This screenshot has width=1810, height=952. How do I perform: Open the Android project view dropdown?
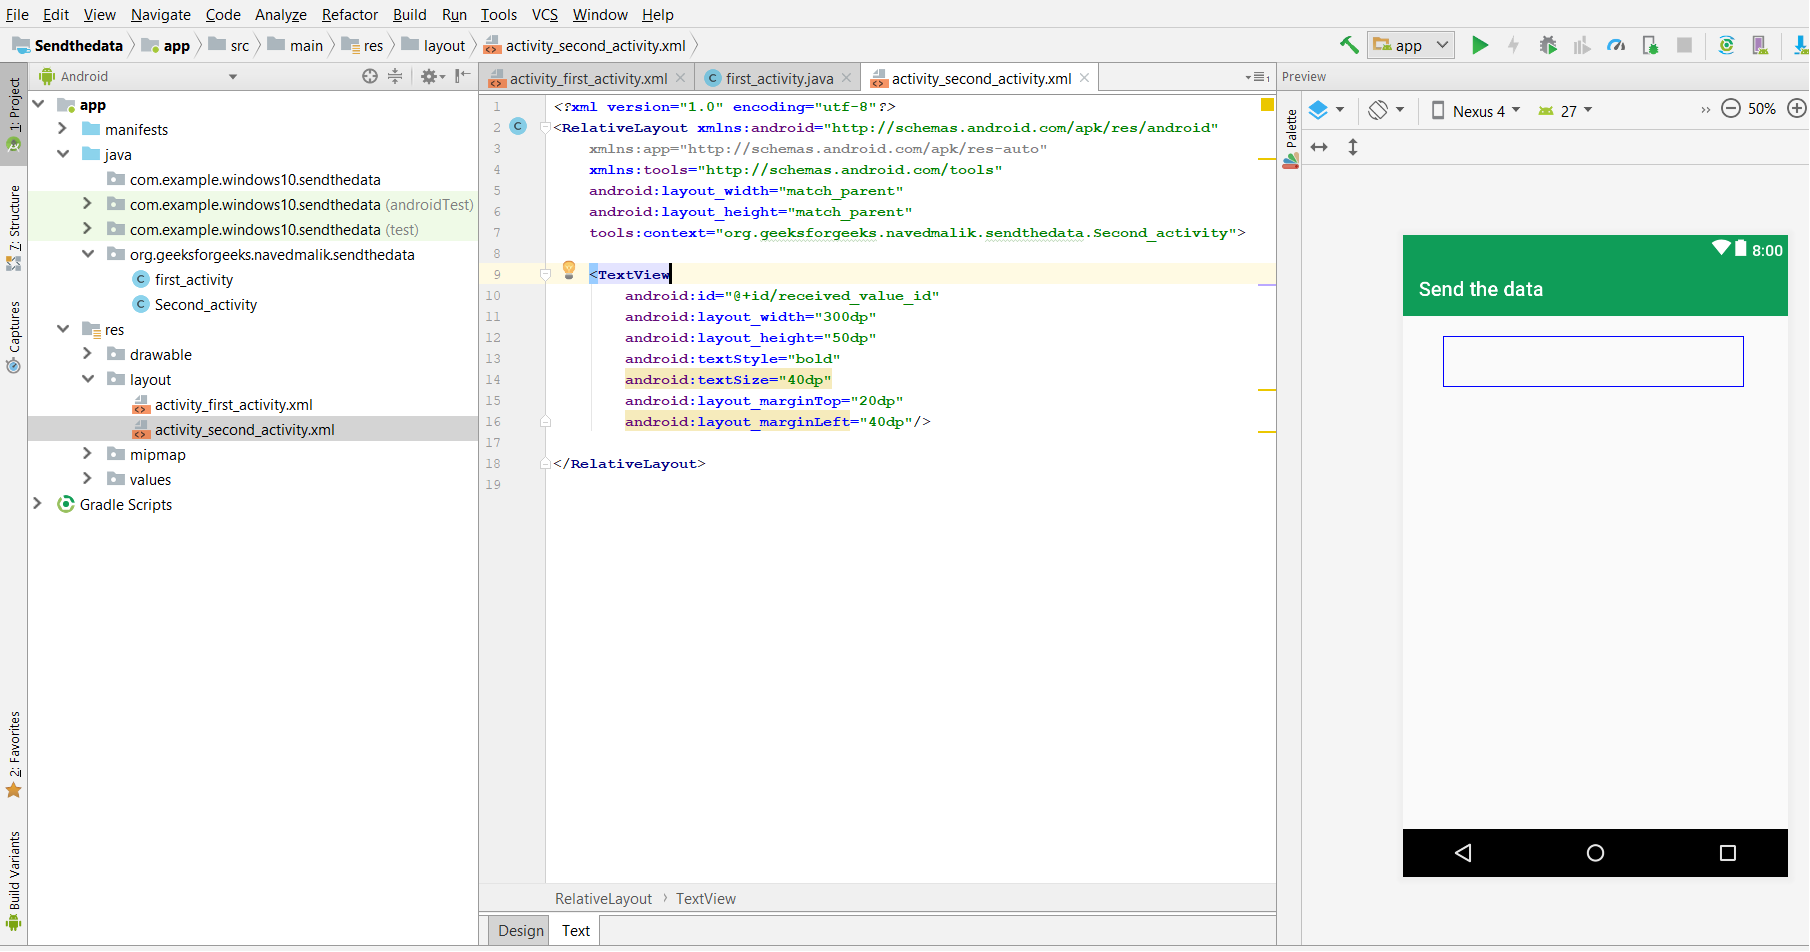(x=138, y=76)
